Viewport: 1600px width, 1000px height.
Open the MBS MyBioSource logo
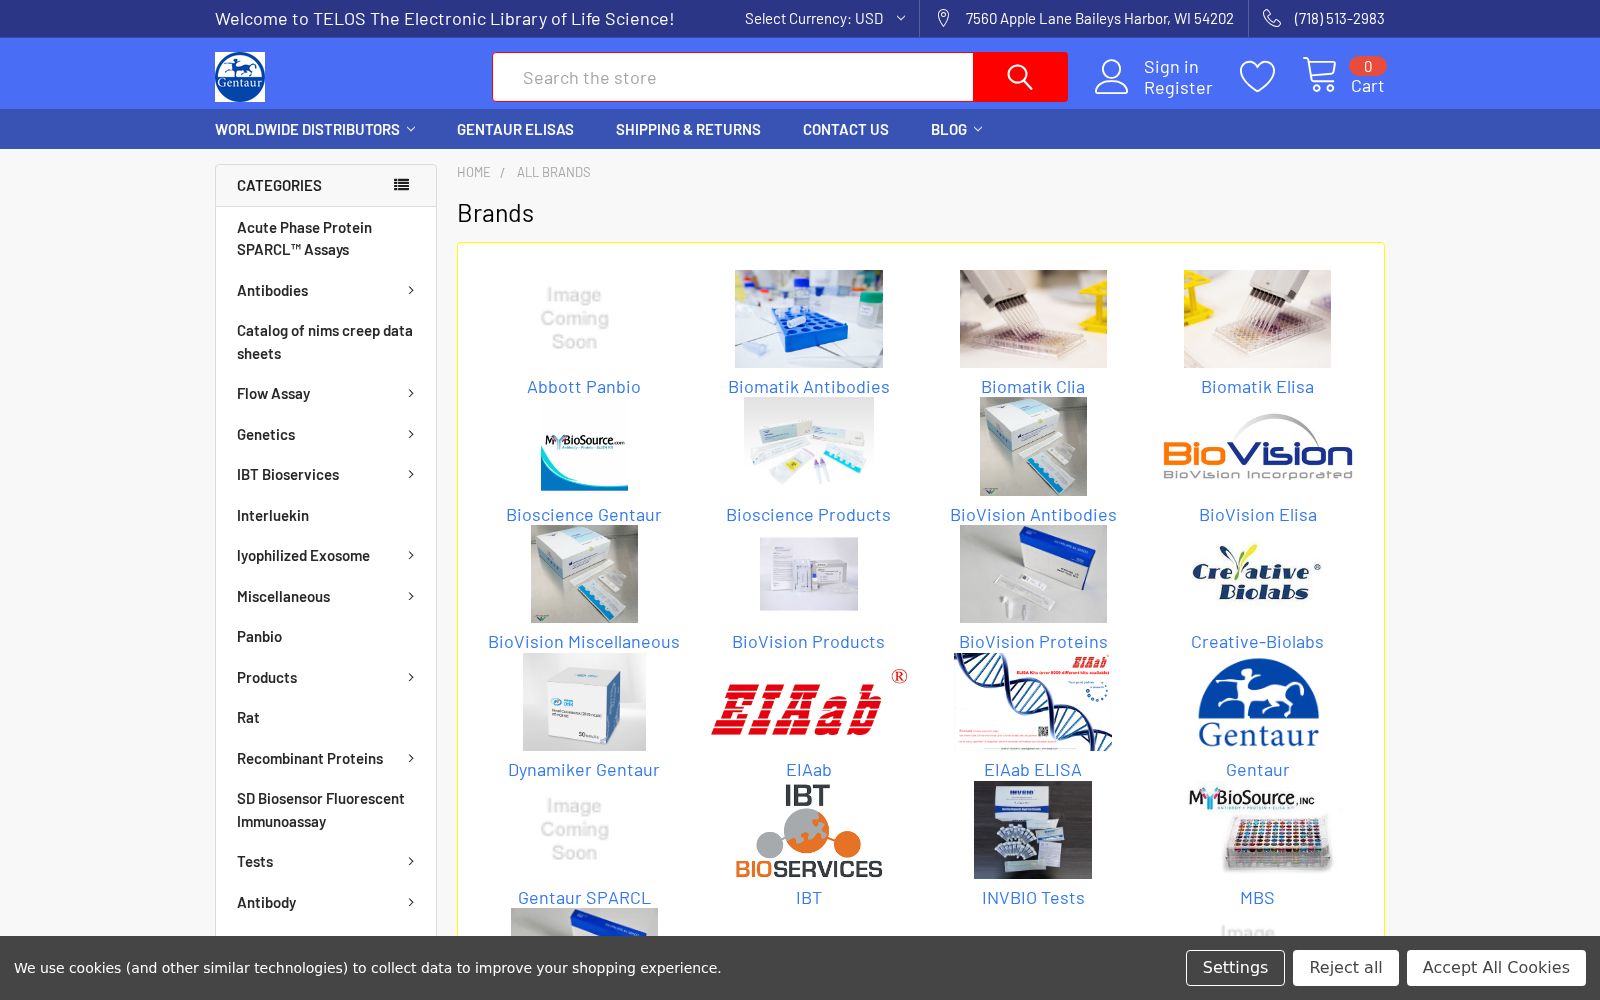(1257, 830)
